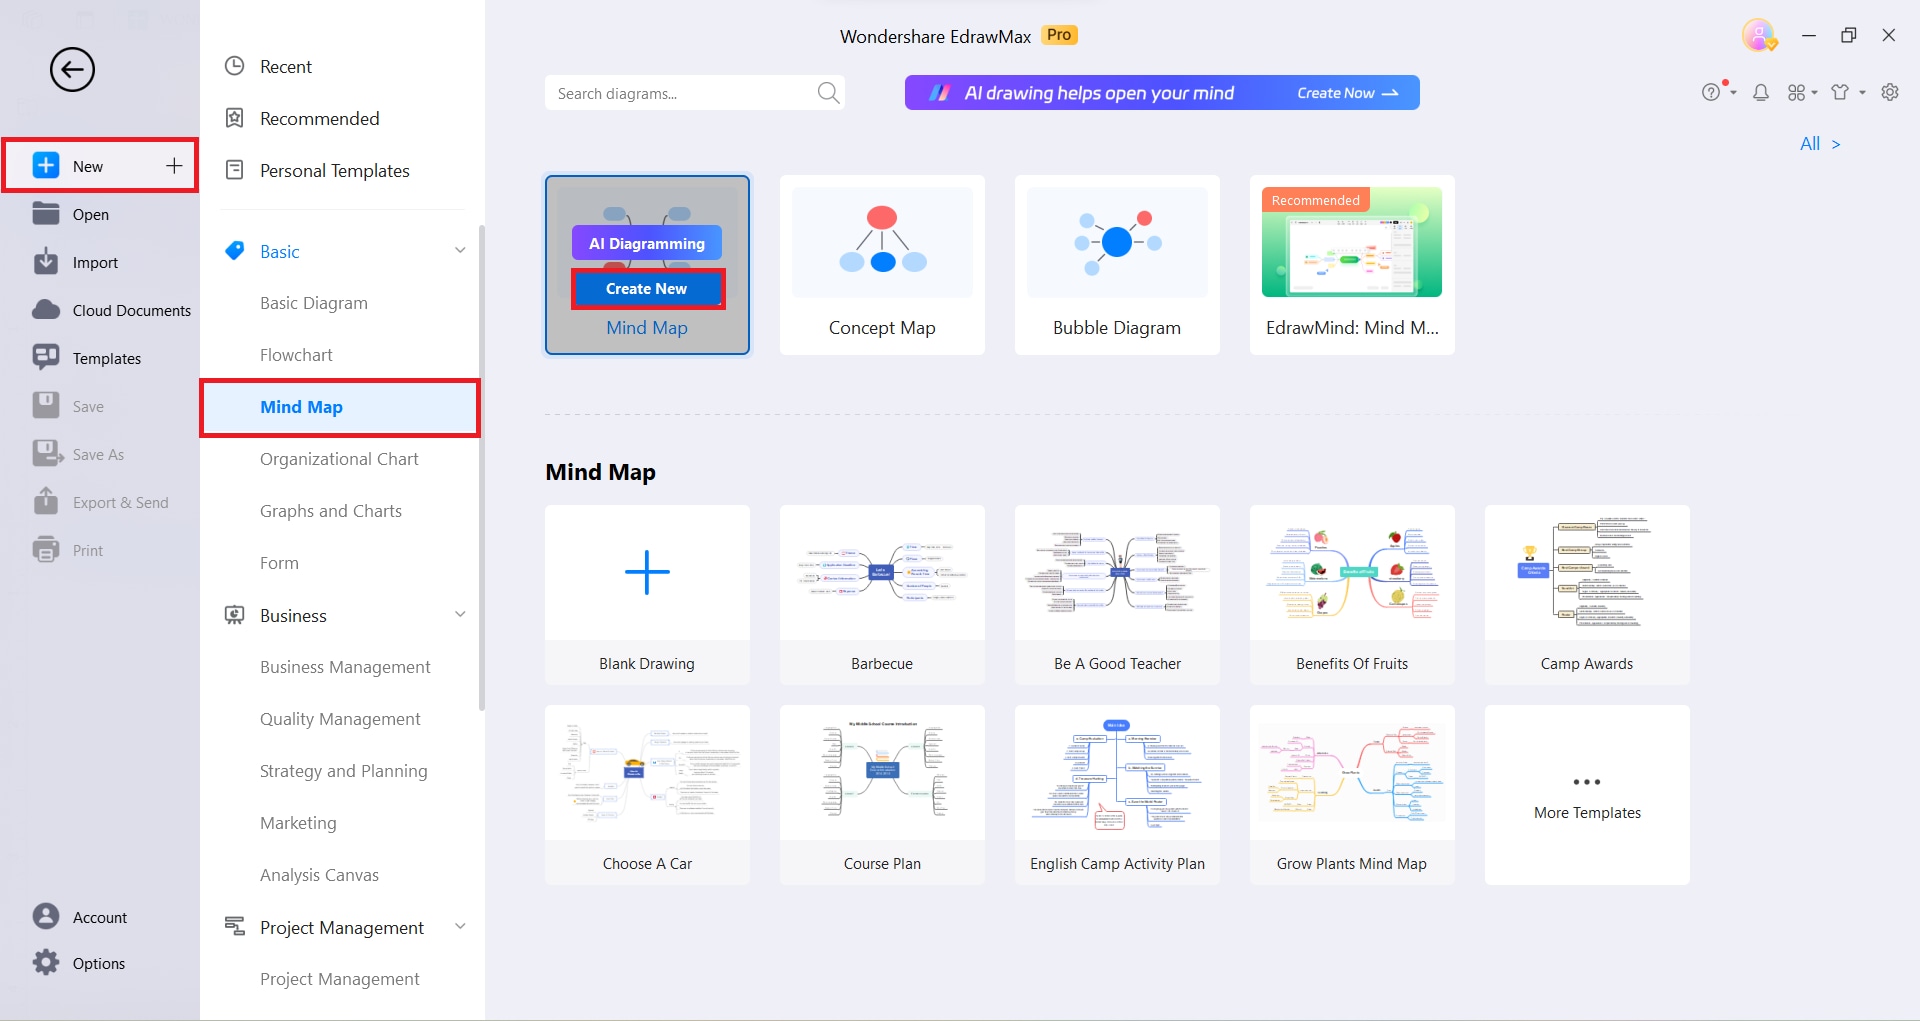Expand the help icon dropdown arrow
This screenshot has width=1920, height=1021.
click(1733, 93)
